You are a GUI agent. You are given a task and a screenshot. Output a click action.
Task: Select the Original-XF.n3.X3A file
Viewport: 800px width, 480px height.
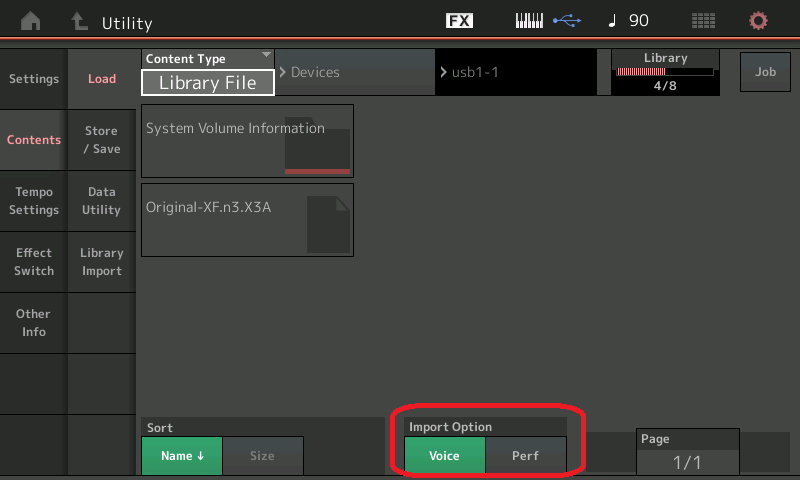[x=247, y=219]
